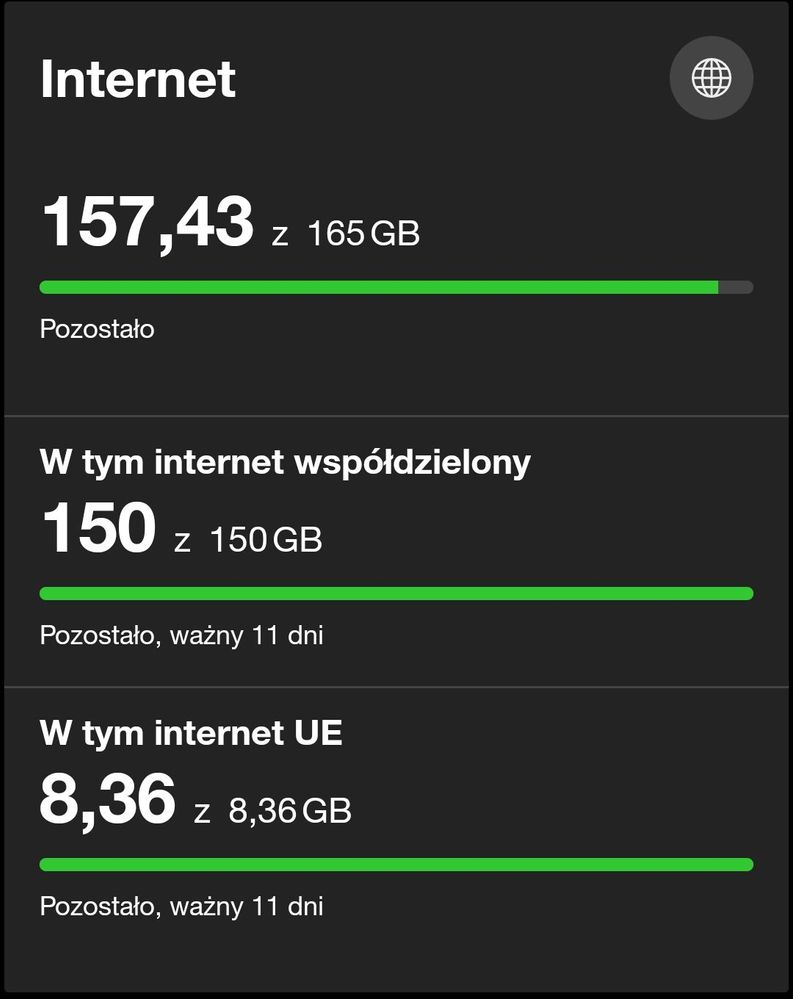The image size is (793, 999).
Task: Click the 8,36 GB UE total text
Action: pyautogui.click(x=290, y=811)
